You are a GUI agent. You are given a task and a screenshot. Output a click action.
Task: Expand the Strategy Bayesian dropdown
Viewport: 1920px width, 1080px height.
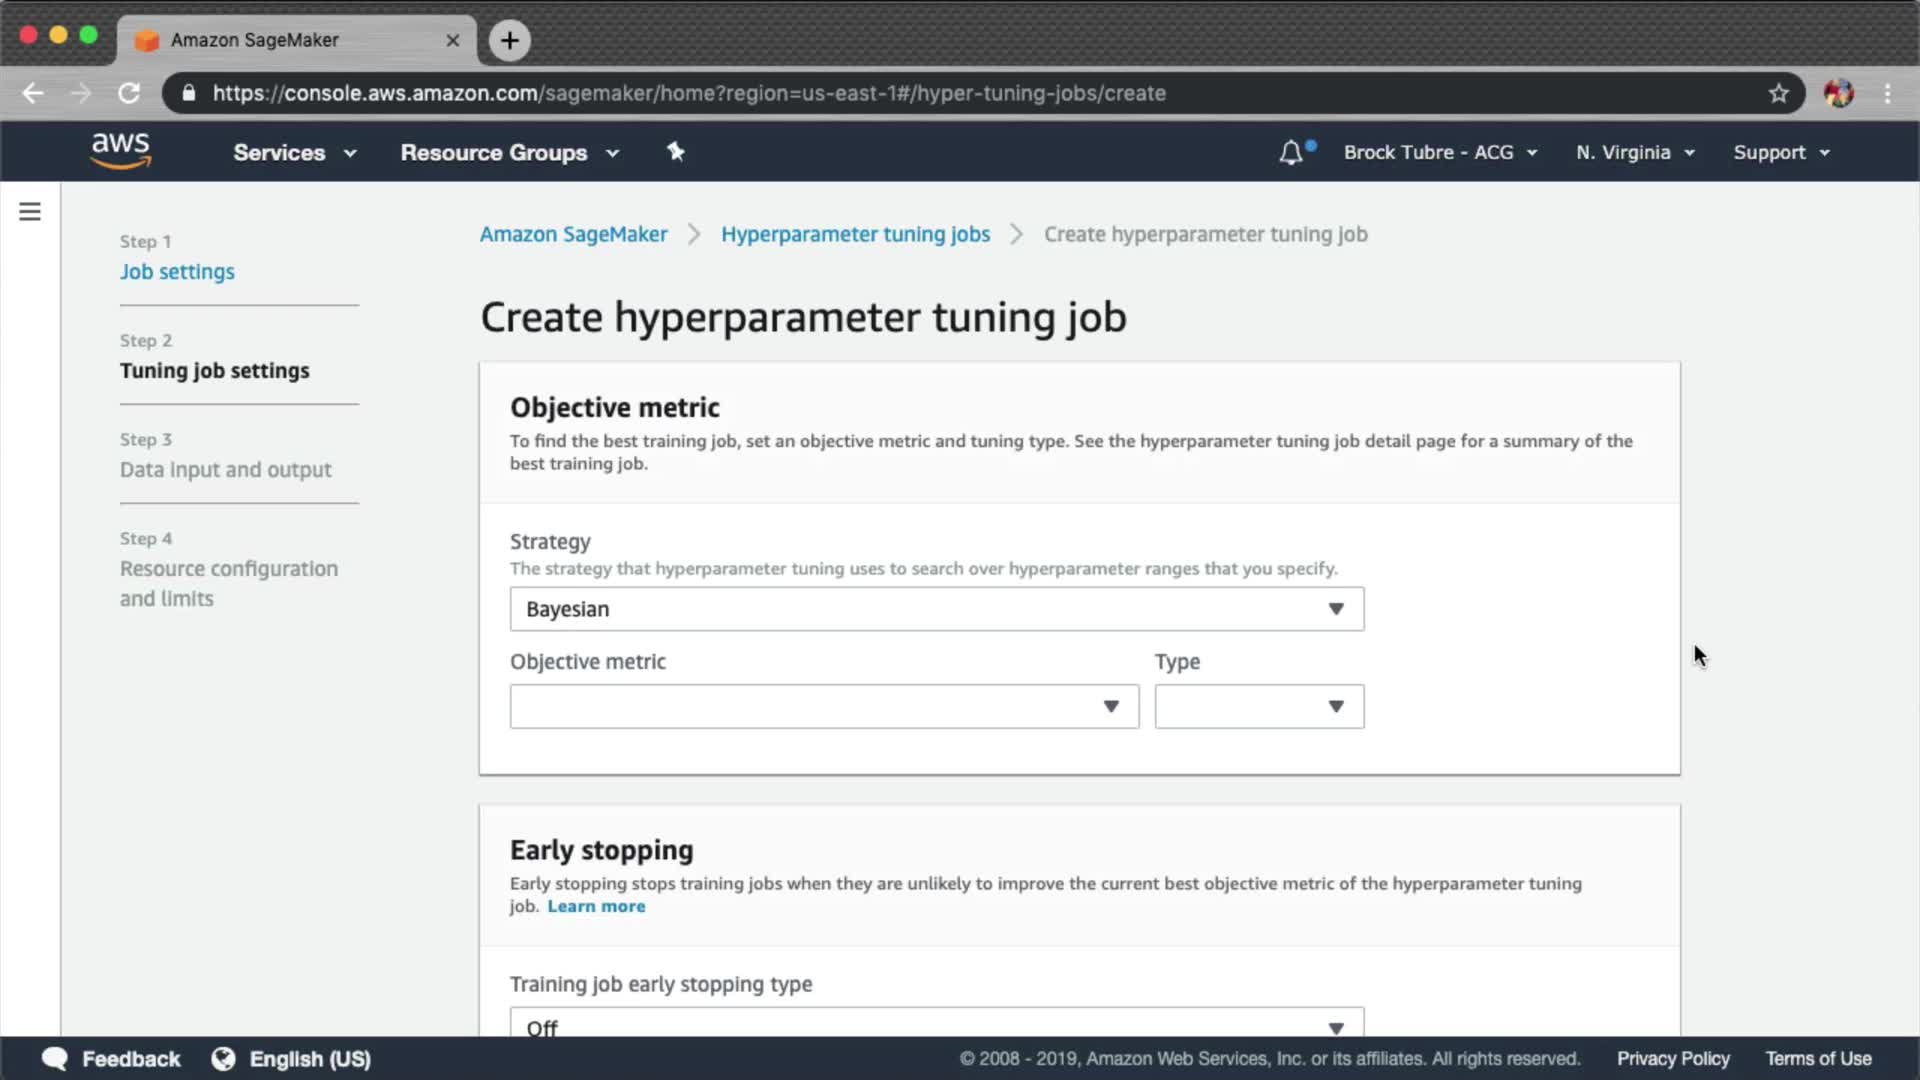(936, 609)
